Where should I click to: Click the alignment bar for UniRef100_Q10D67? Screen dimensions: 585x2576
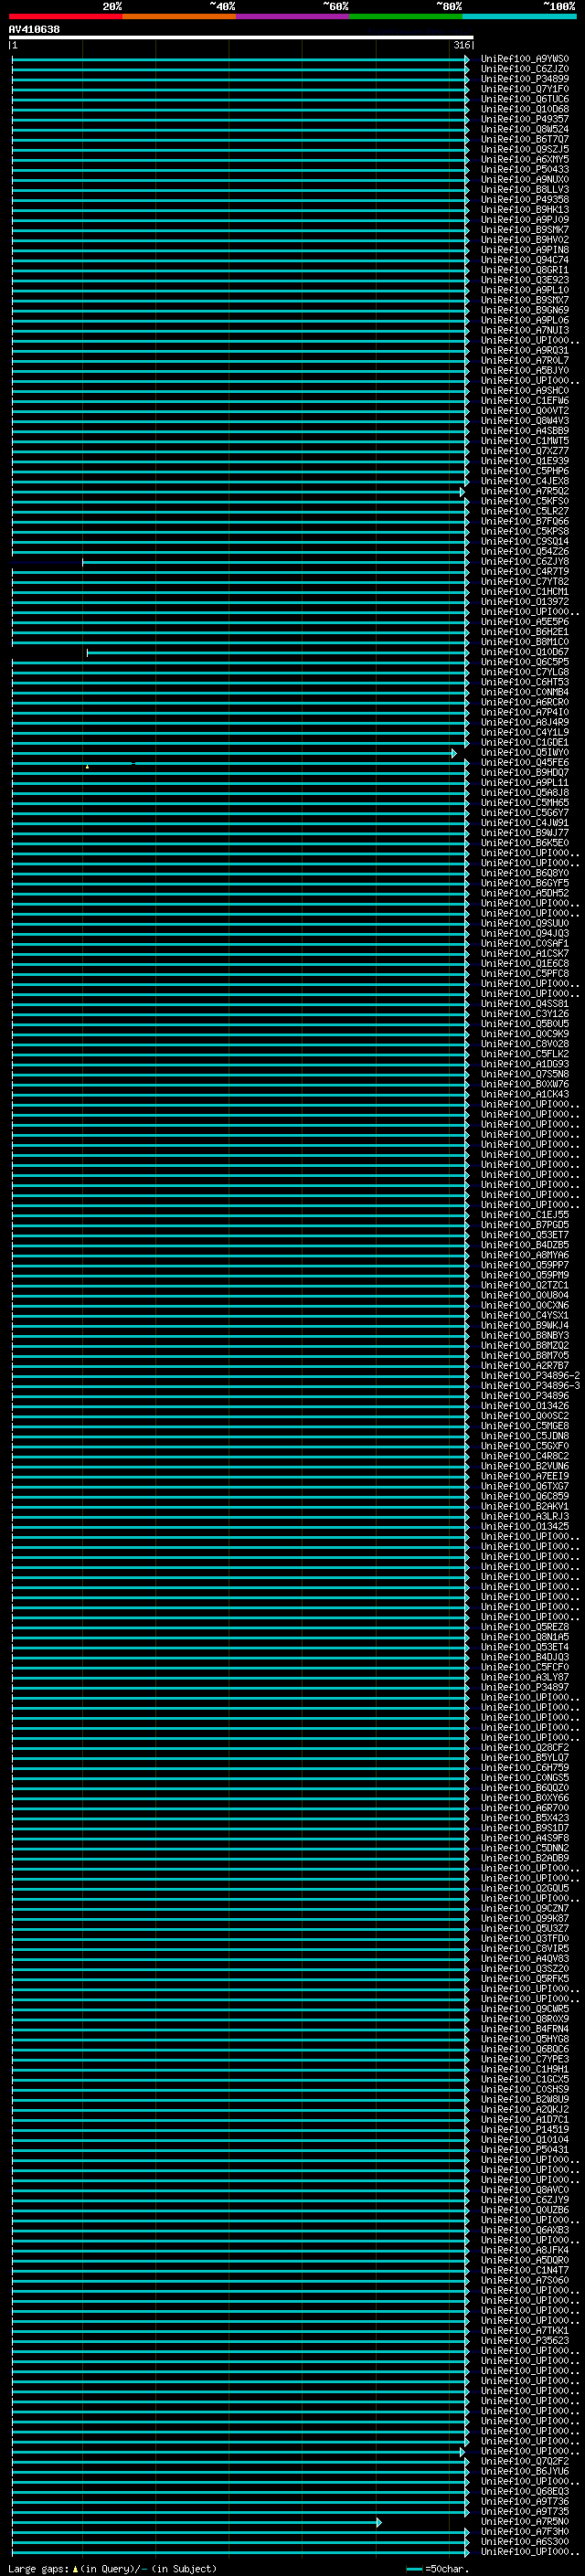pos(278,653)
